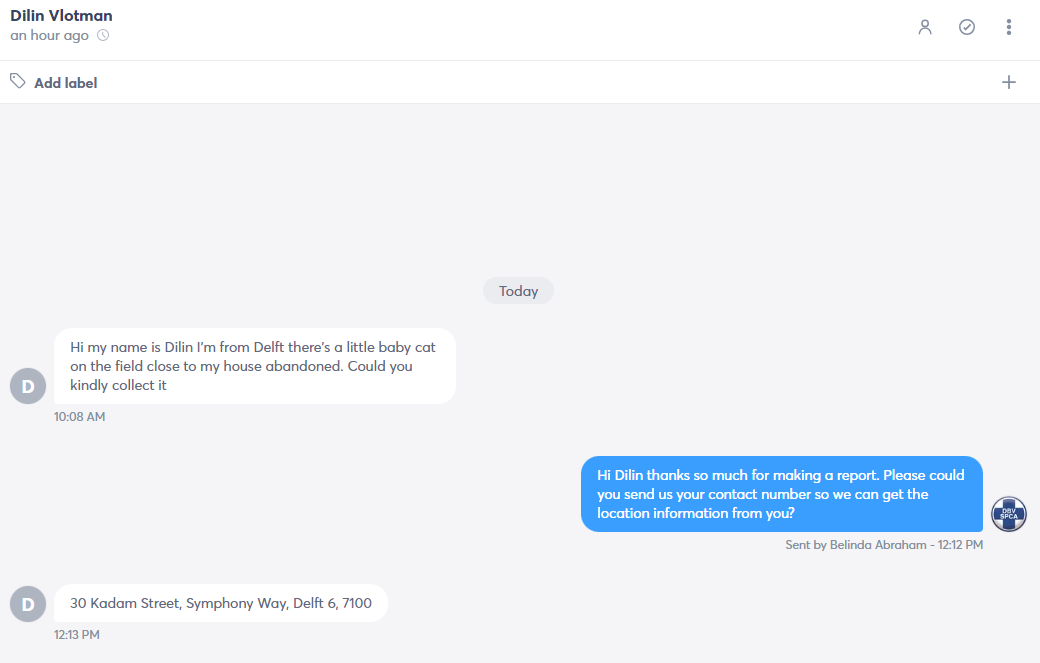Click the plus icon to add label
This screenshot has width=1040, height=663.
pos(1009,82)
